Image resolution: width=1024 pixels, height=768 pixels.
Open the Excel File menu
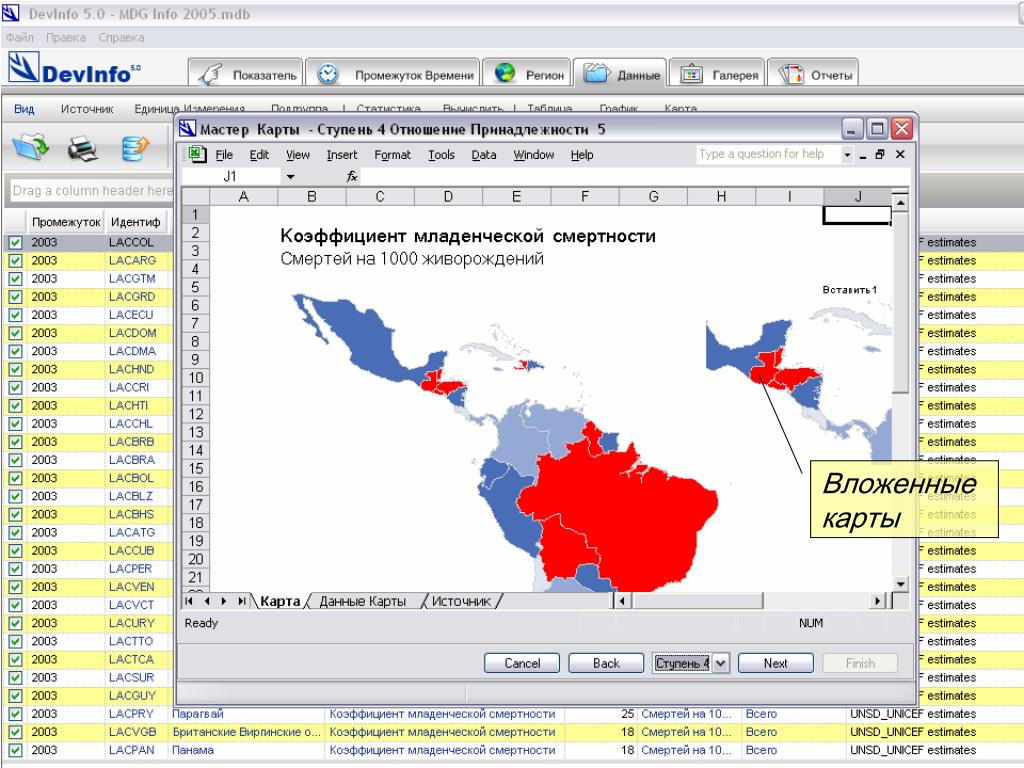(x=224, y=155)
